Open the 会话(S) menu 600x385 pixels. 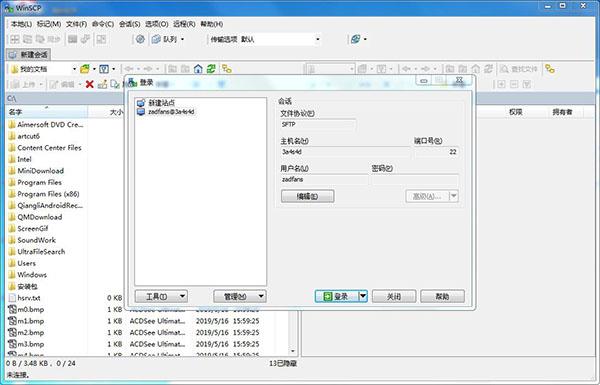(129, 24)
